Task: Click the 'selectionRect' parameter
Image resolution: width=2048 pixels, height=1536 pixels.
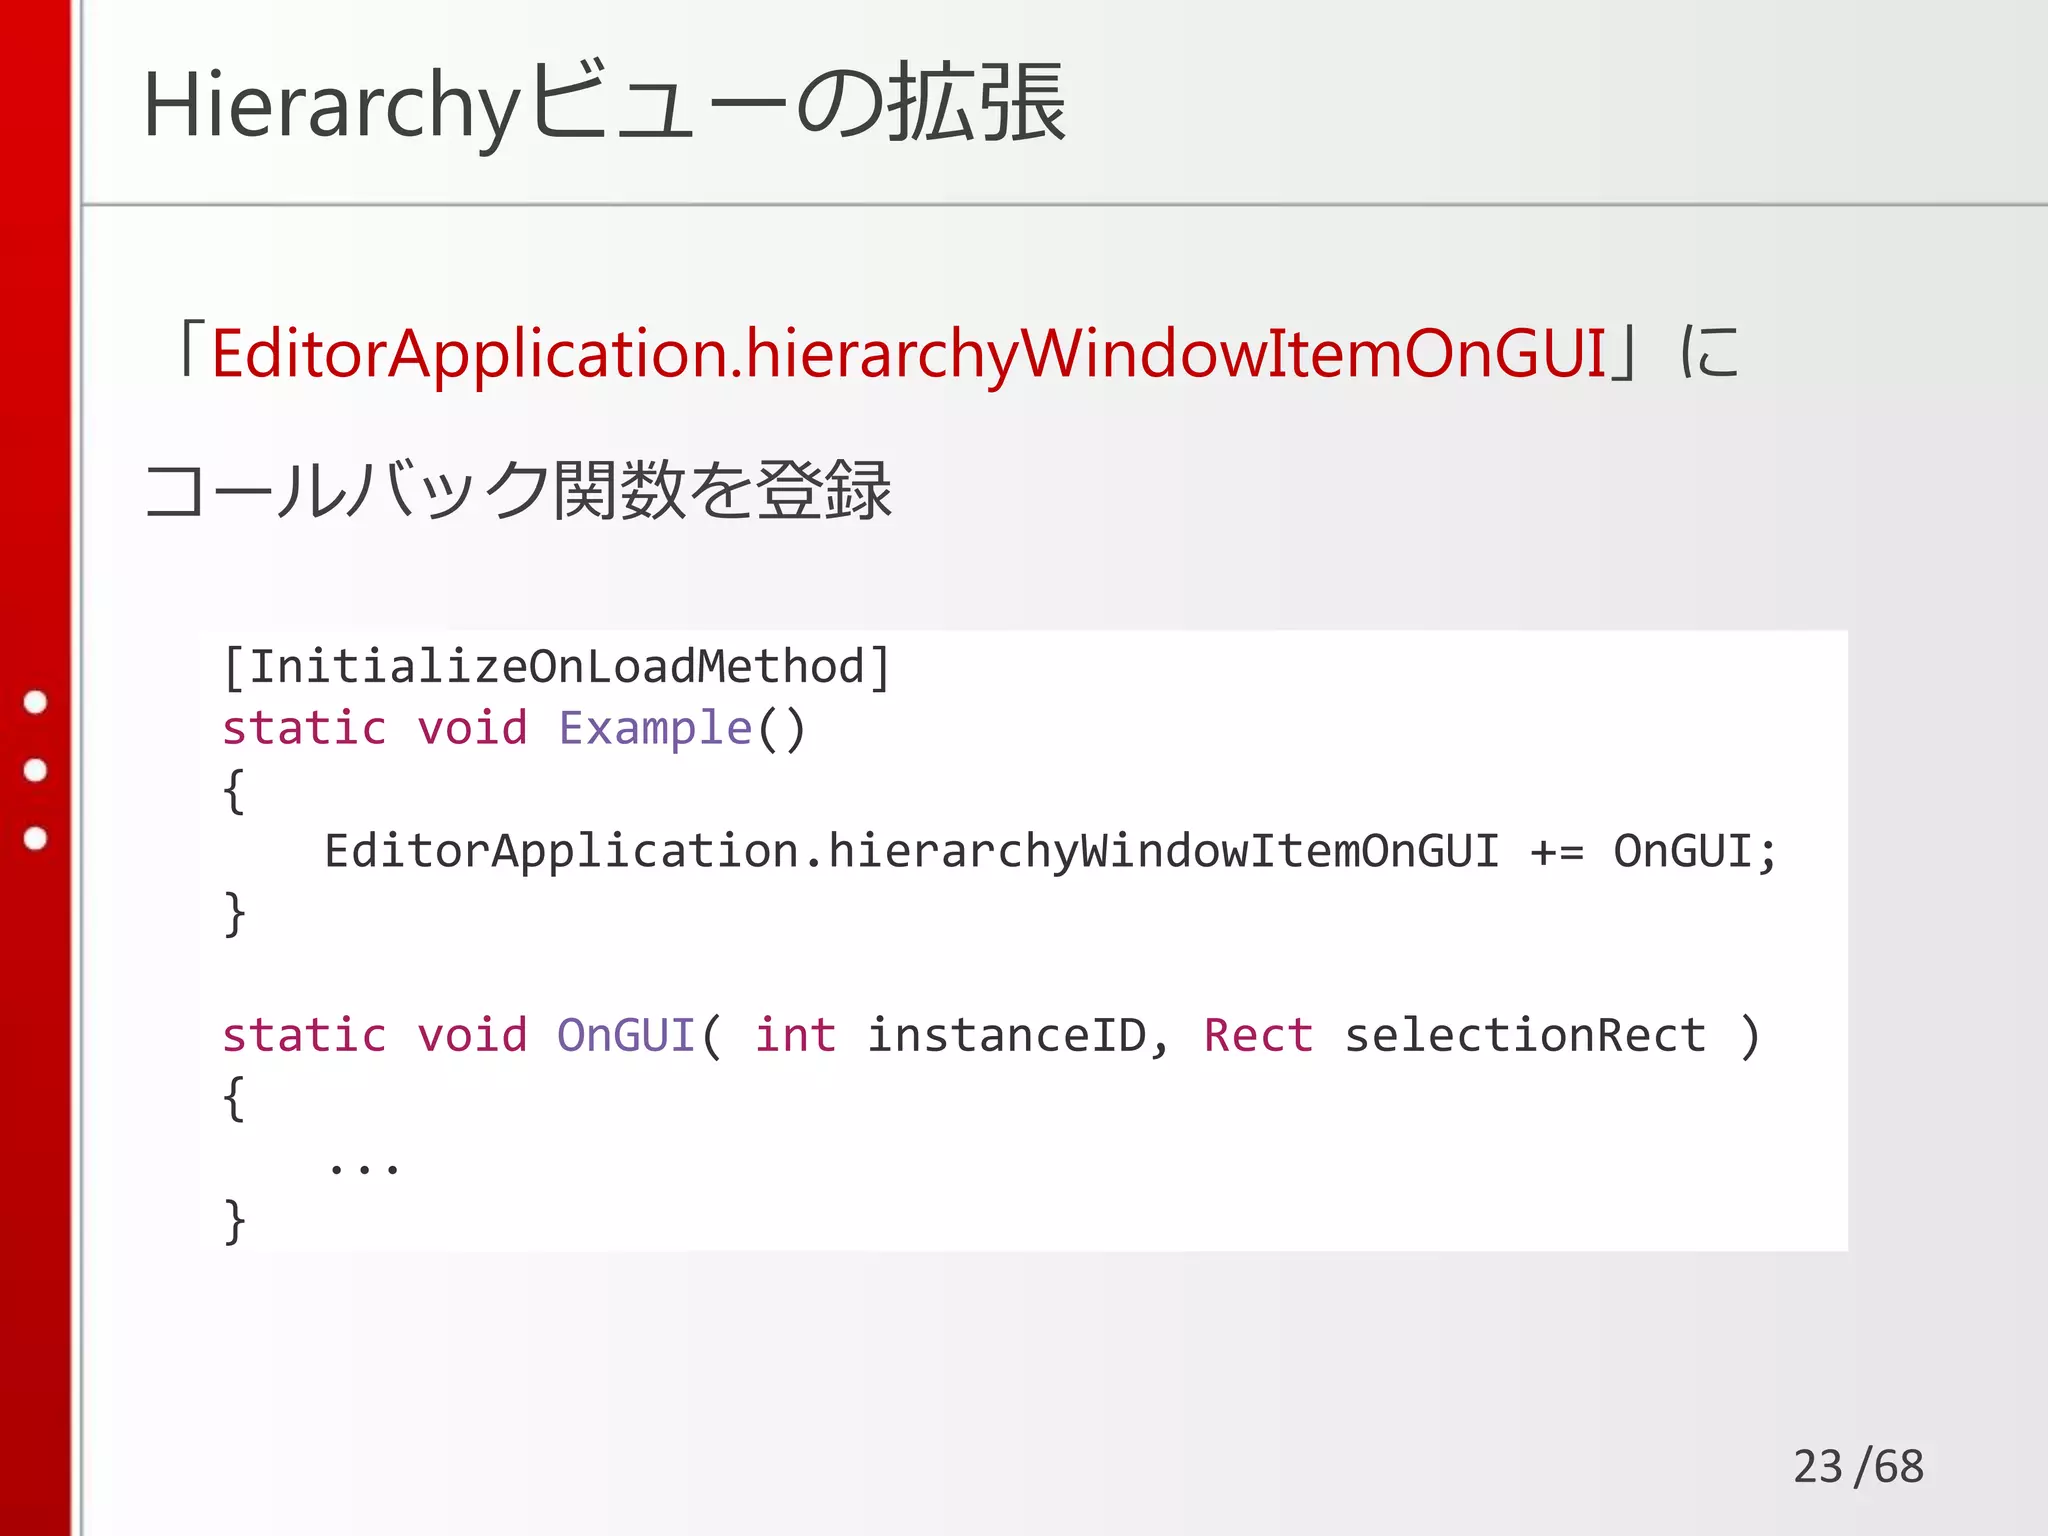Action: click(x=1525, y=1035)
